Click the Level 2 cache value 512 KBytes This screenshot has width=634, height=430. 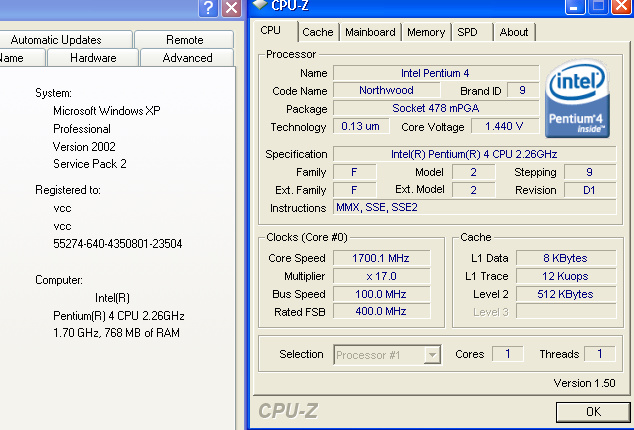pos(566,294)
